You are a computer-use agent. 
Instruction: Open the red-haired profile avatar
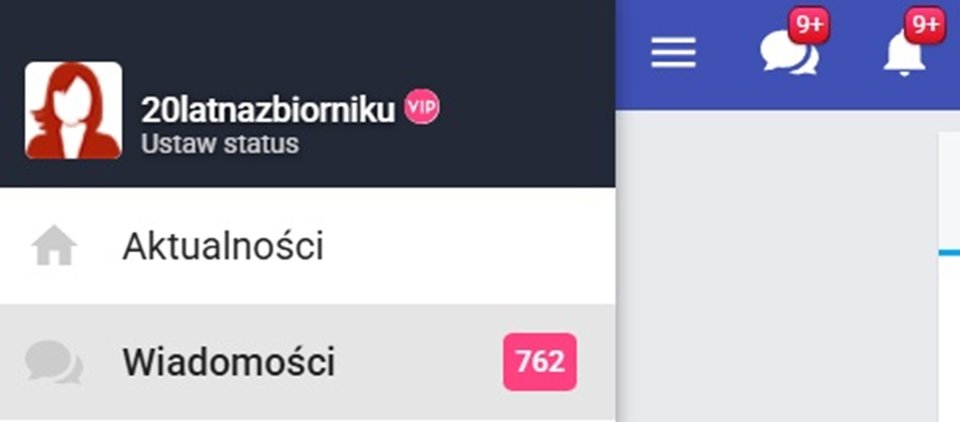point(73,110)
